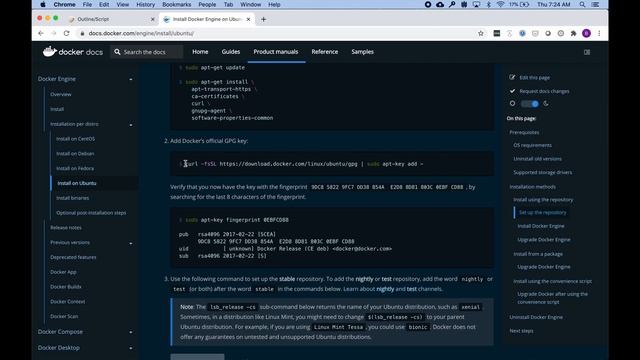Open purple Chrome profile avatar
This screenshot has height=360, width=640.
pyautogui.click(x=587, y=33)
